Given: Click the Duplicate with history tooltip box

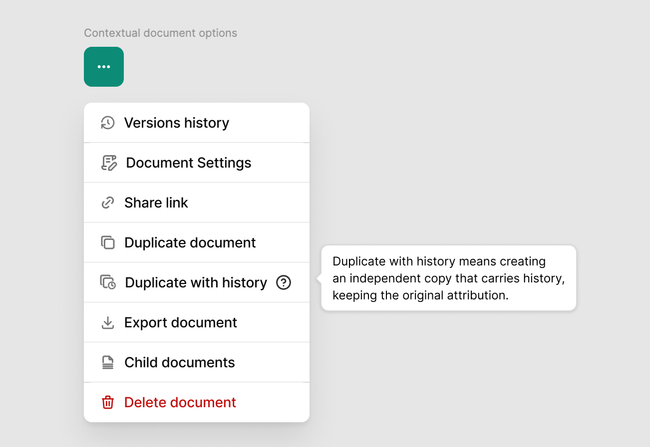Looking at the screenshot, I should 448,278.
